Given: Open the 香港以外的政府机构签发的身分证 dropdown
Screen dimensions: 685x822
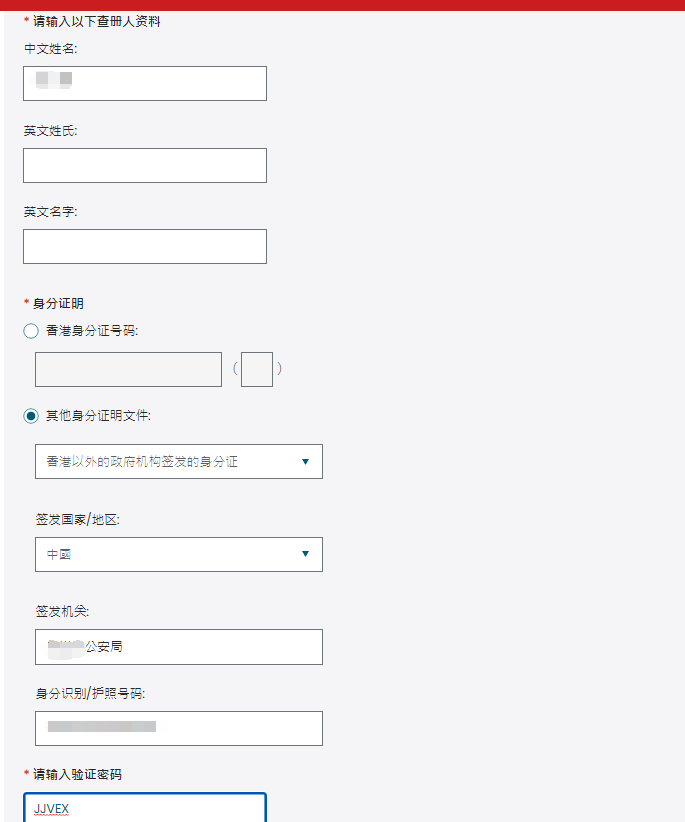Looking at the screenshot, I should [x=179, y=461].
